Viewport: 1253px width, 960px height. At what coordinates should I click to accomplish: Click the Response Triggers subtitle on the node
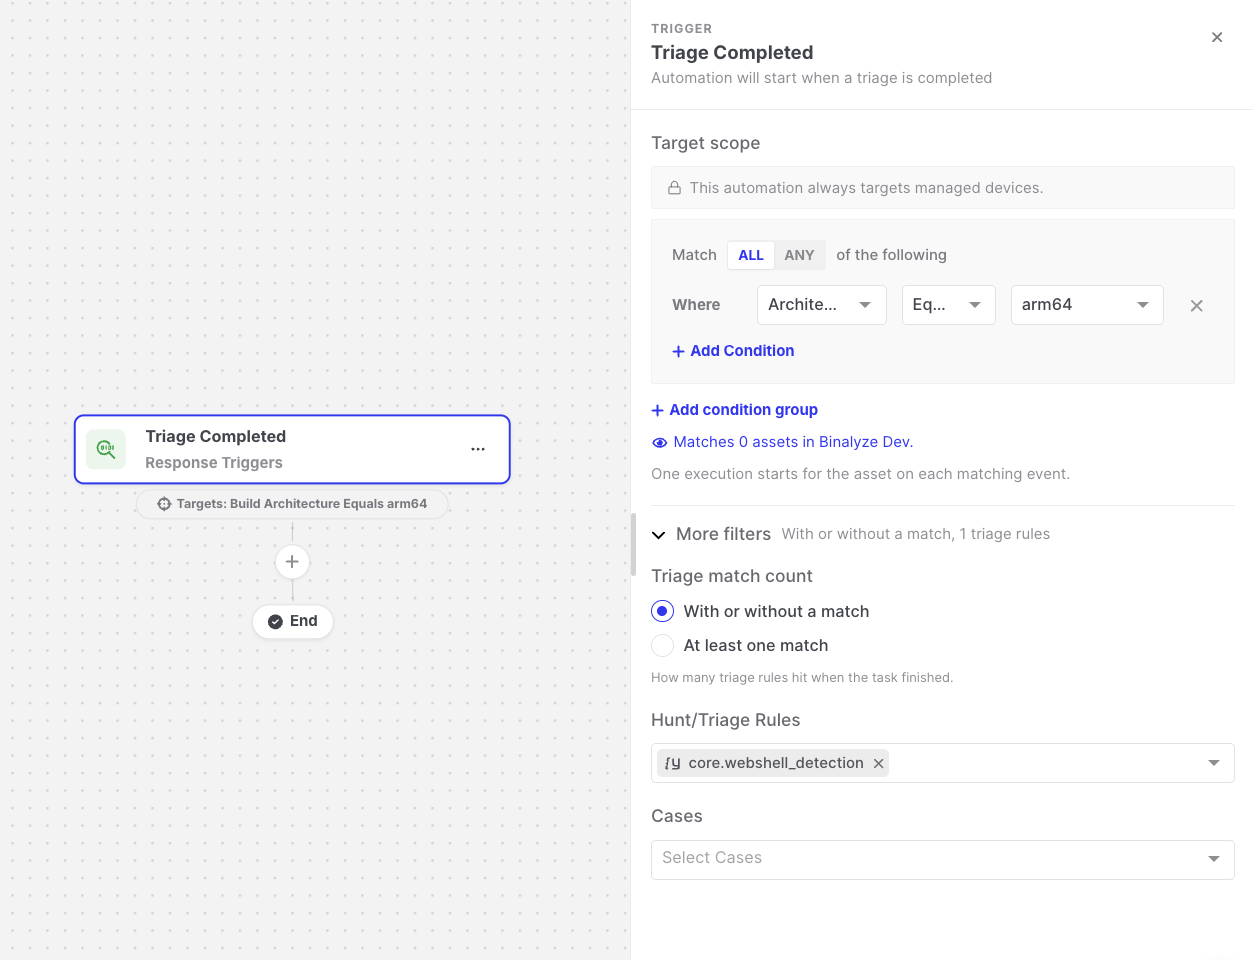[214, 463]
